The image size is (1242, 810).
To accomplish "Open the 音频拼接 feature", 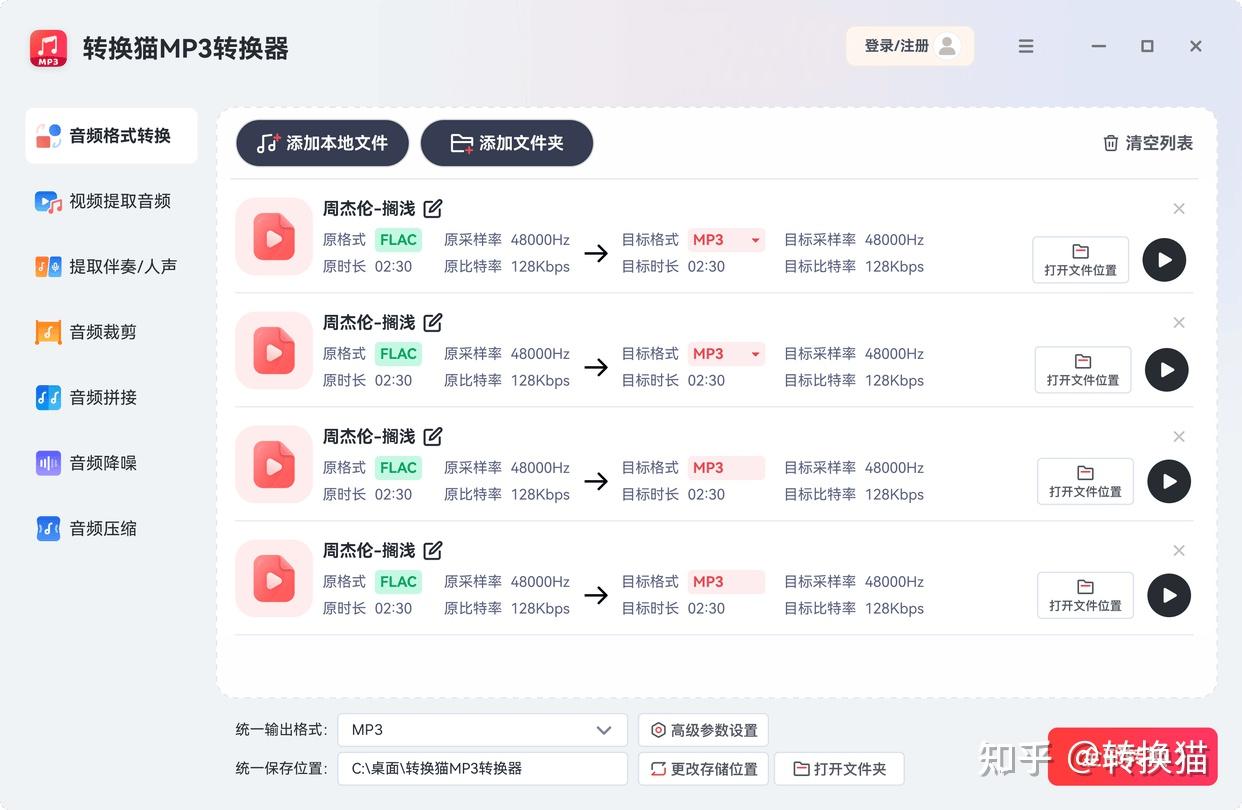I will [110, 397].
